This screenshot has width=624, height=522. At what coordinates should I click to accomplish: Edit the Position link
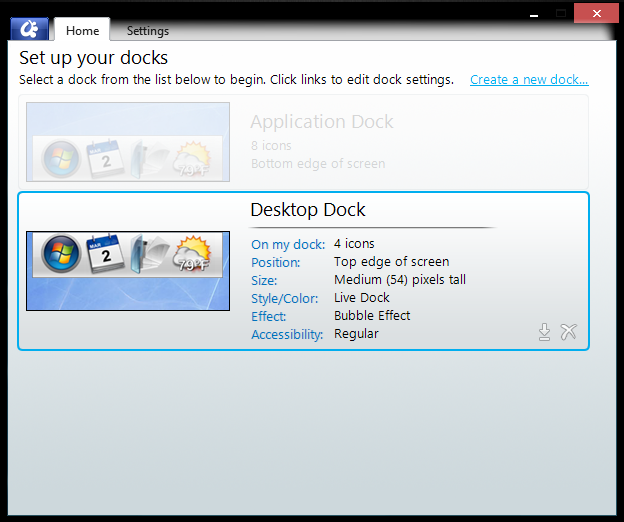pos(275,263)
